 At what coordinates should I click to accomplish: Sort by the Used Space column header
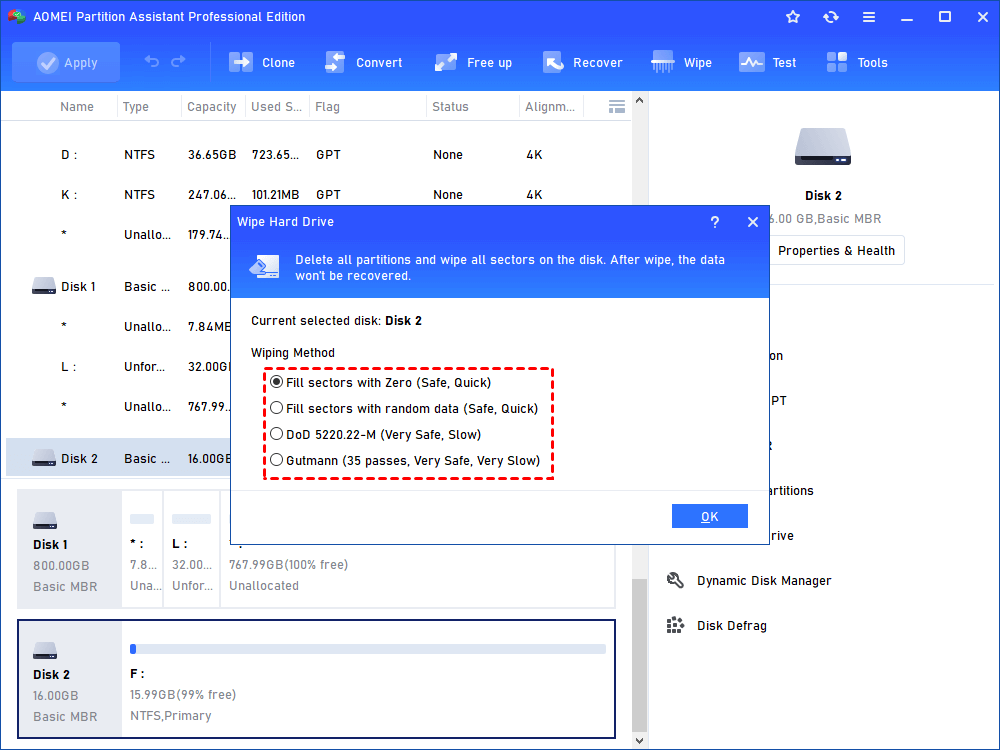click(276, 107)
